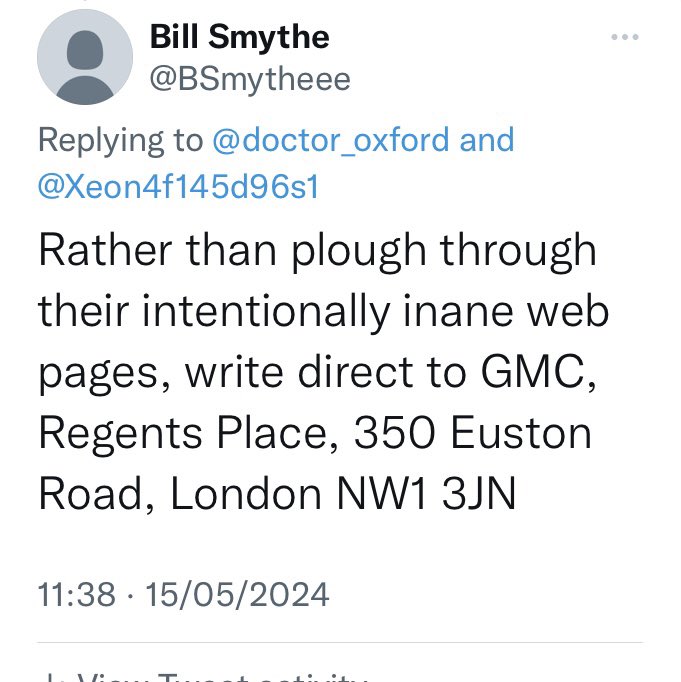Click the 15/05/2024 tweet date
681x682 pixels.
(237, 594)
